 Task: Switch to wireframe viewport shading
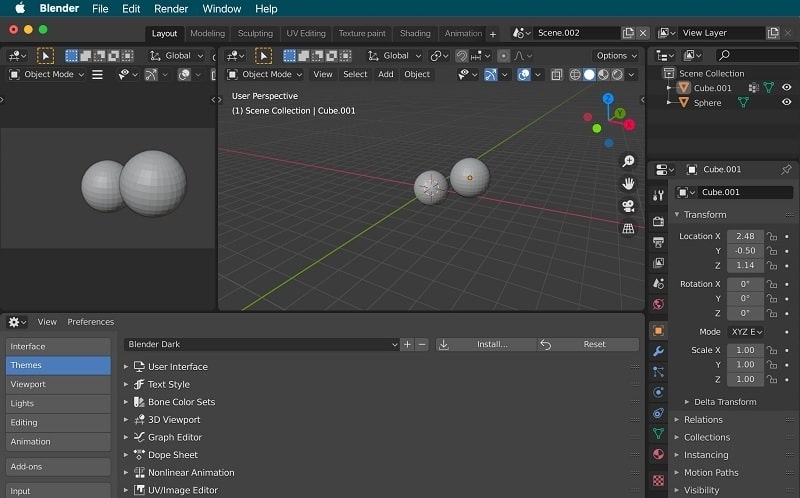click(575, 74)
